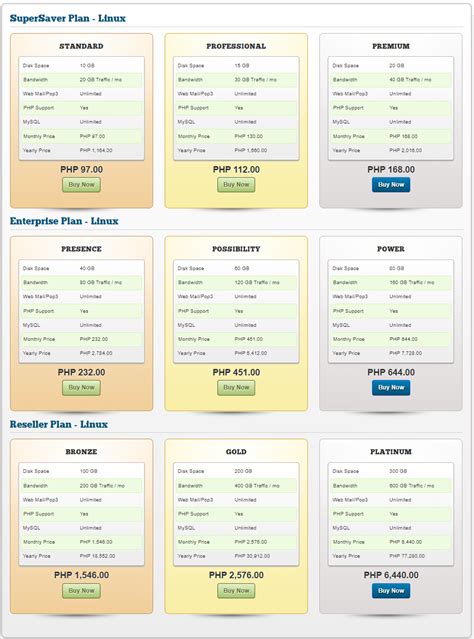Buy the Possibility enterprise plan

click(236, 388)
